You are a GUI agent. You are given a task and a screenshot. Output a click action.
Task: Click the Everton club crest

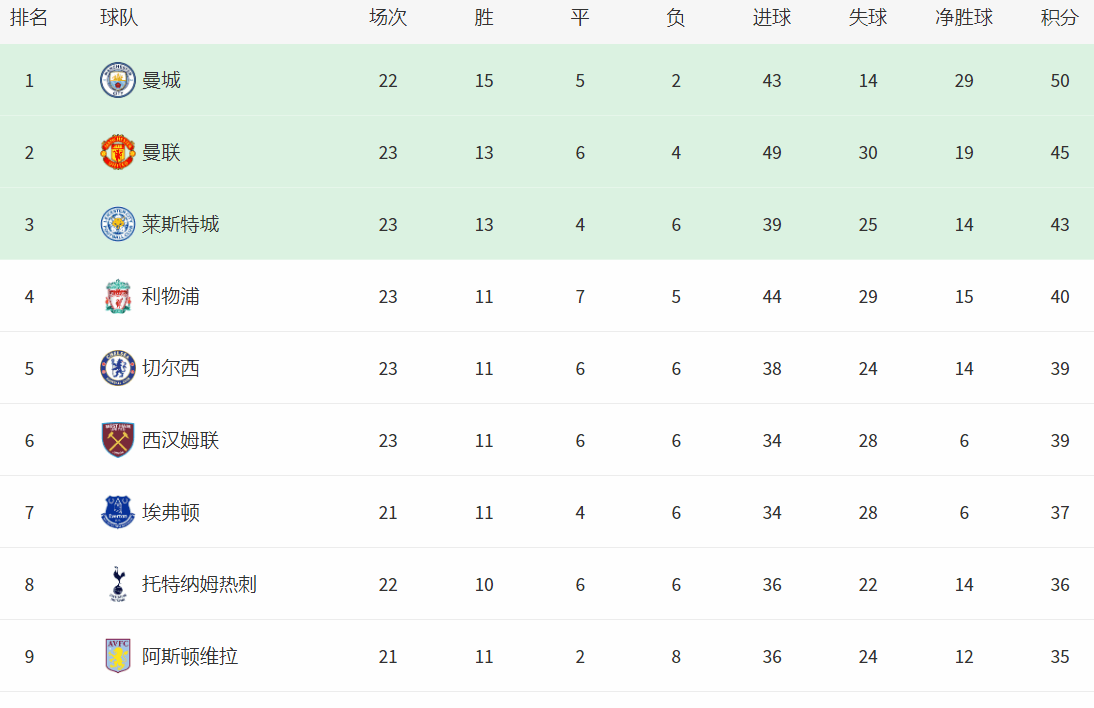click(118, 512)
